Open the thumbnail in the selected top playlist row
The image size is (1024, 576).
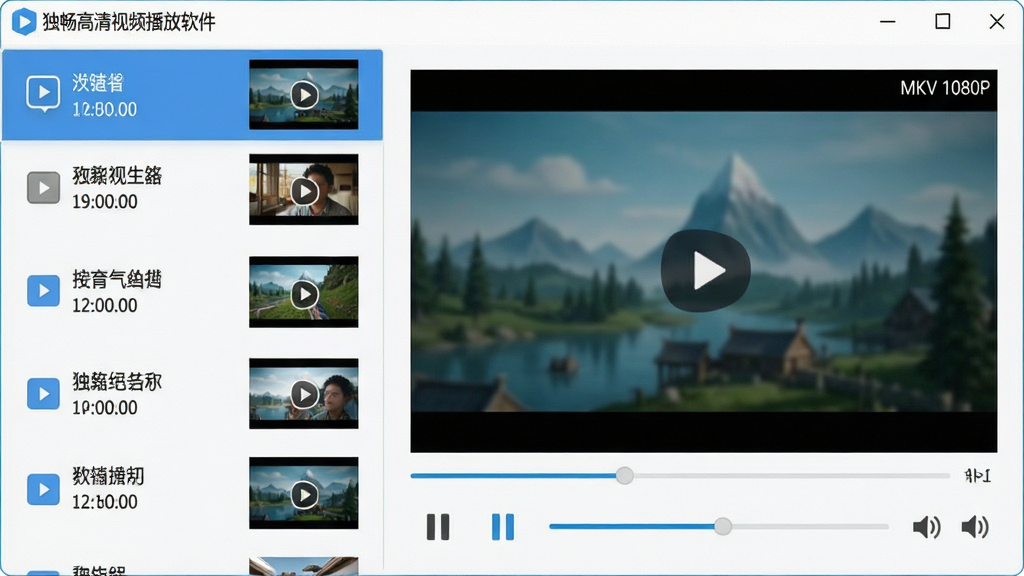point(304,95)
